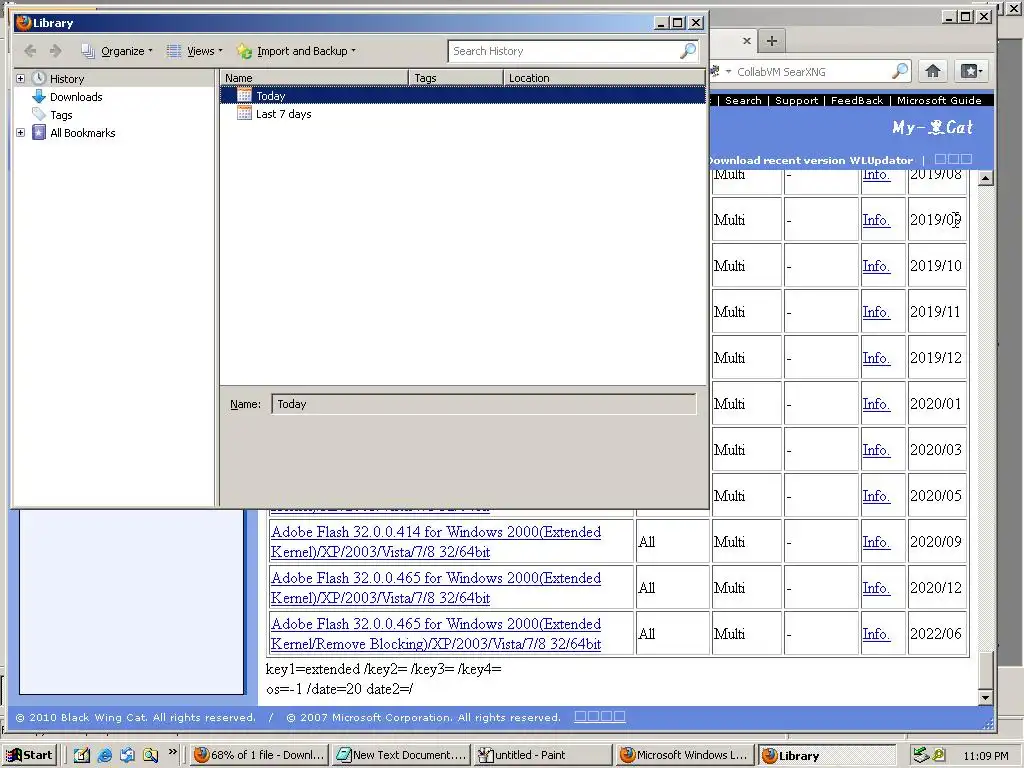Click the Firefox Home button
Image resolution: width=1024 pixels, height=768 pixels.
click(x=933, y=71)
